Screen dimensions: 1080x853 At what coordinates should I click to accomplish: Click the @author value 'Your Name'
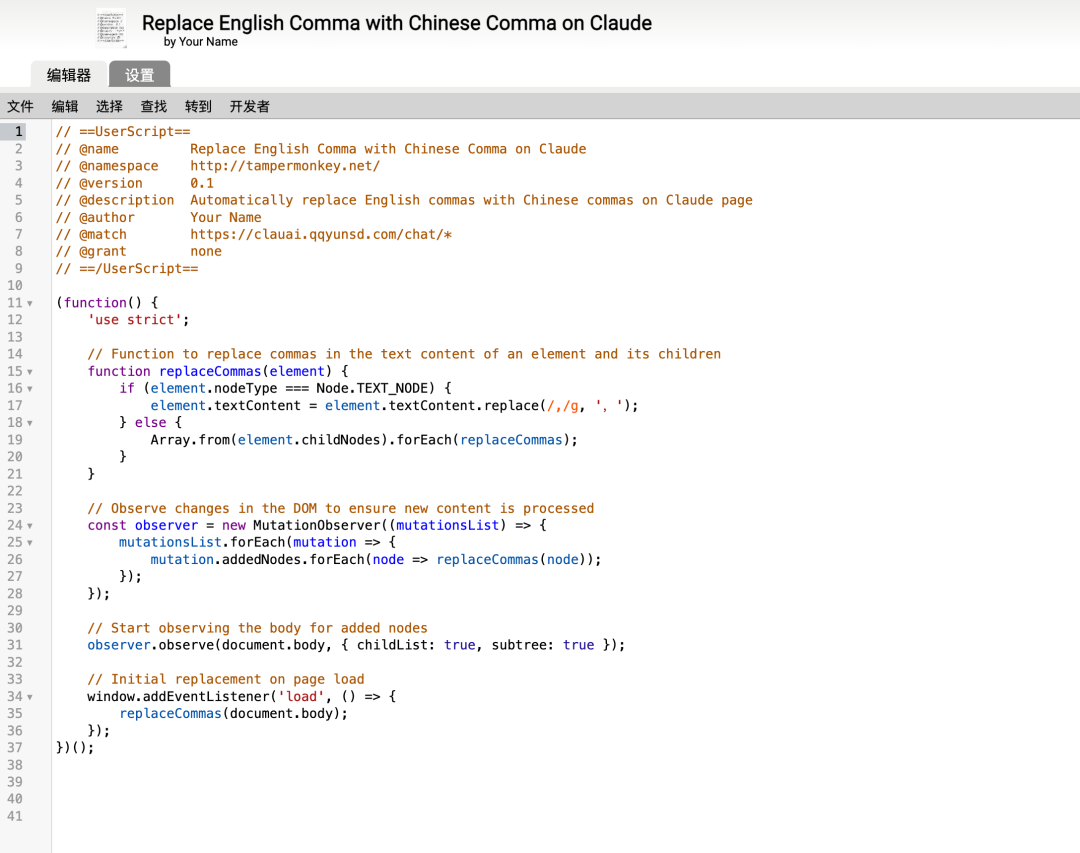point(226,217)
